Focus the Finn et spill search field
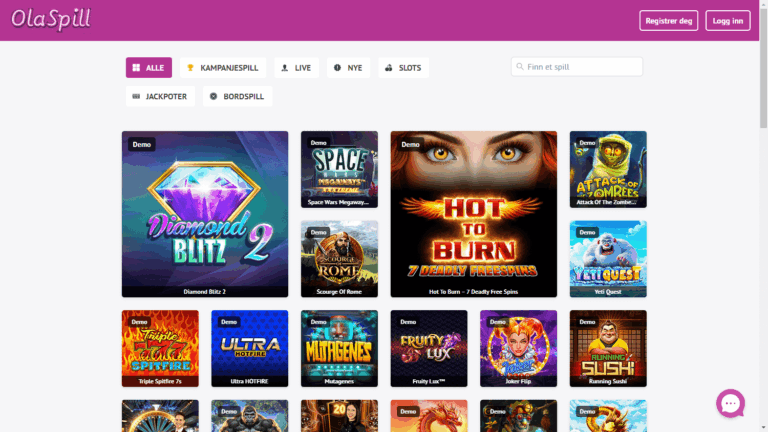Viewport: 768px width, 432px height. (577, 67)
